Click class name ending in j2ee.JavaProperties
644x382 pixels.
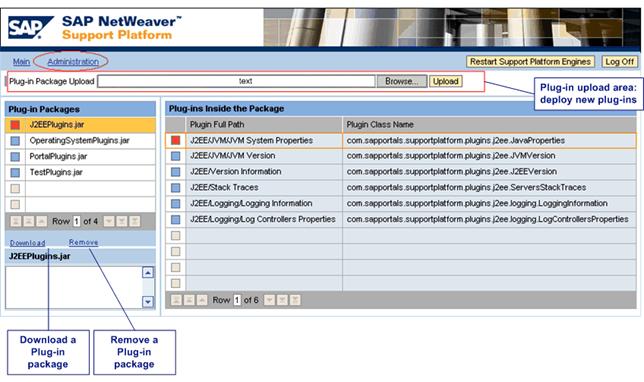click(x=455, y=140)
